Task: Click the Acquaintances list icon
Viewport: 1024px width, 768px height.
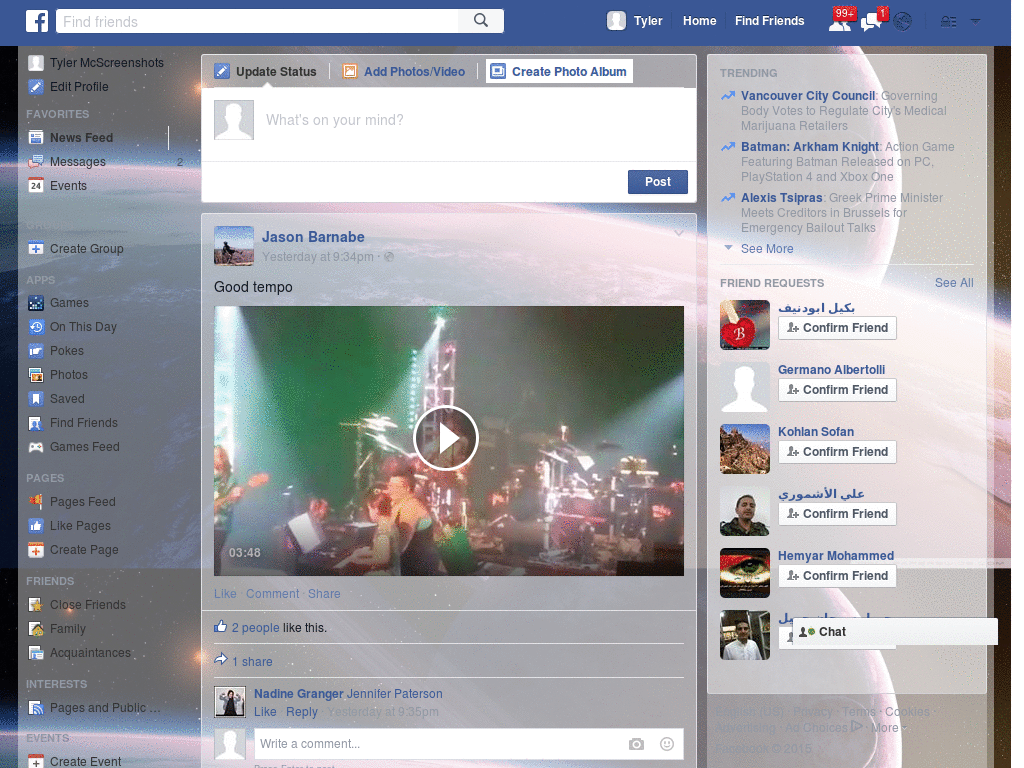Action: coord(36,653)
